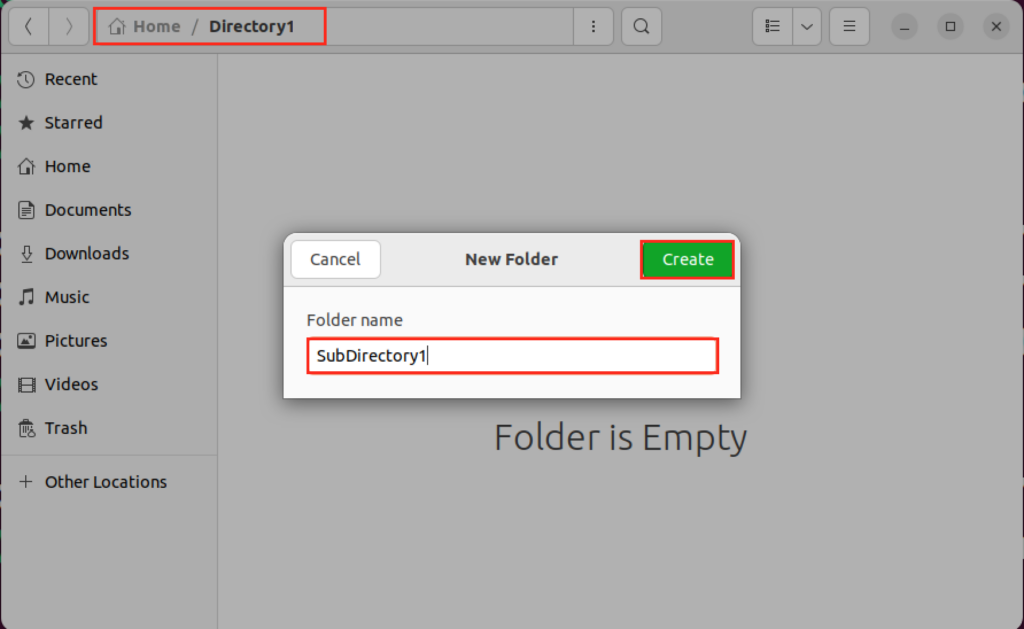Image resolution: width=1024 pixels, height=629 pixels.
Task: Select Directory1 in the path bar
Action: coord(251,27)
